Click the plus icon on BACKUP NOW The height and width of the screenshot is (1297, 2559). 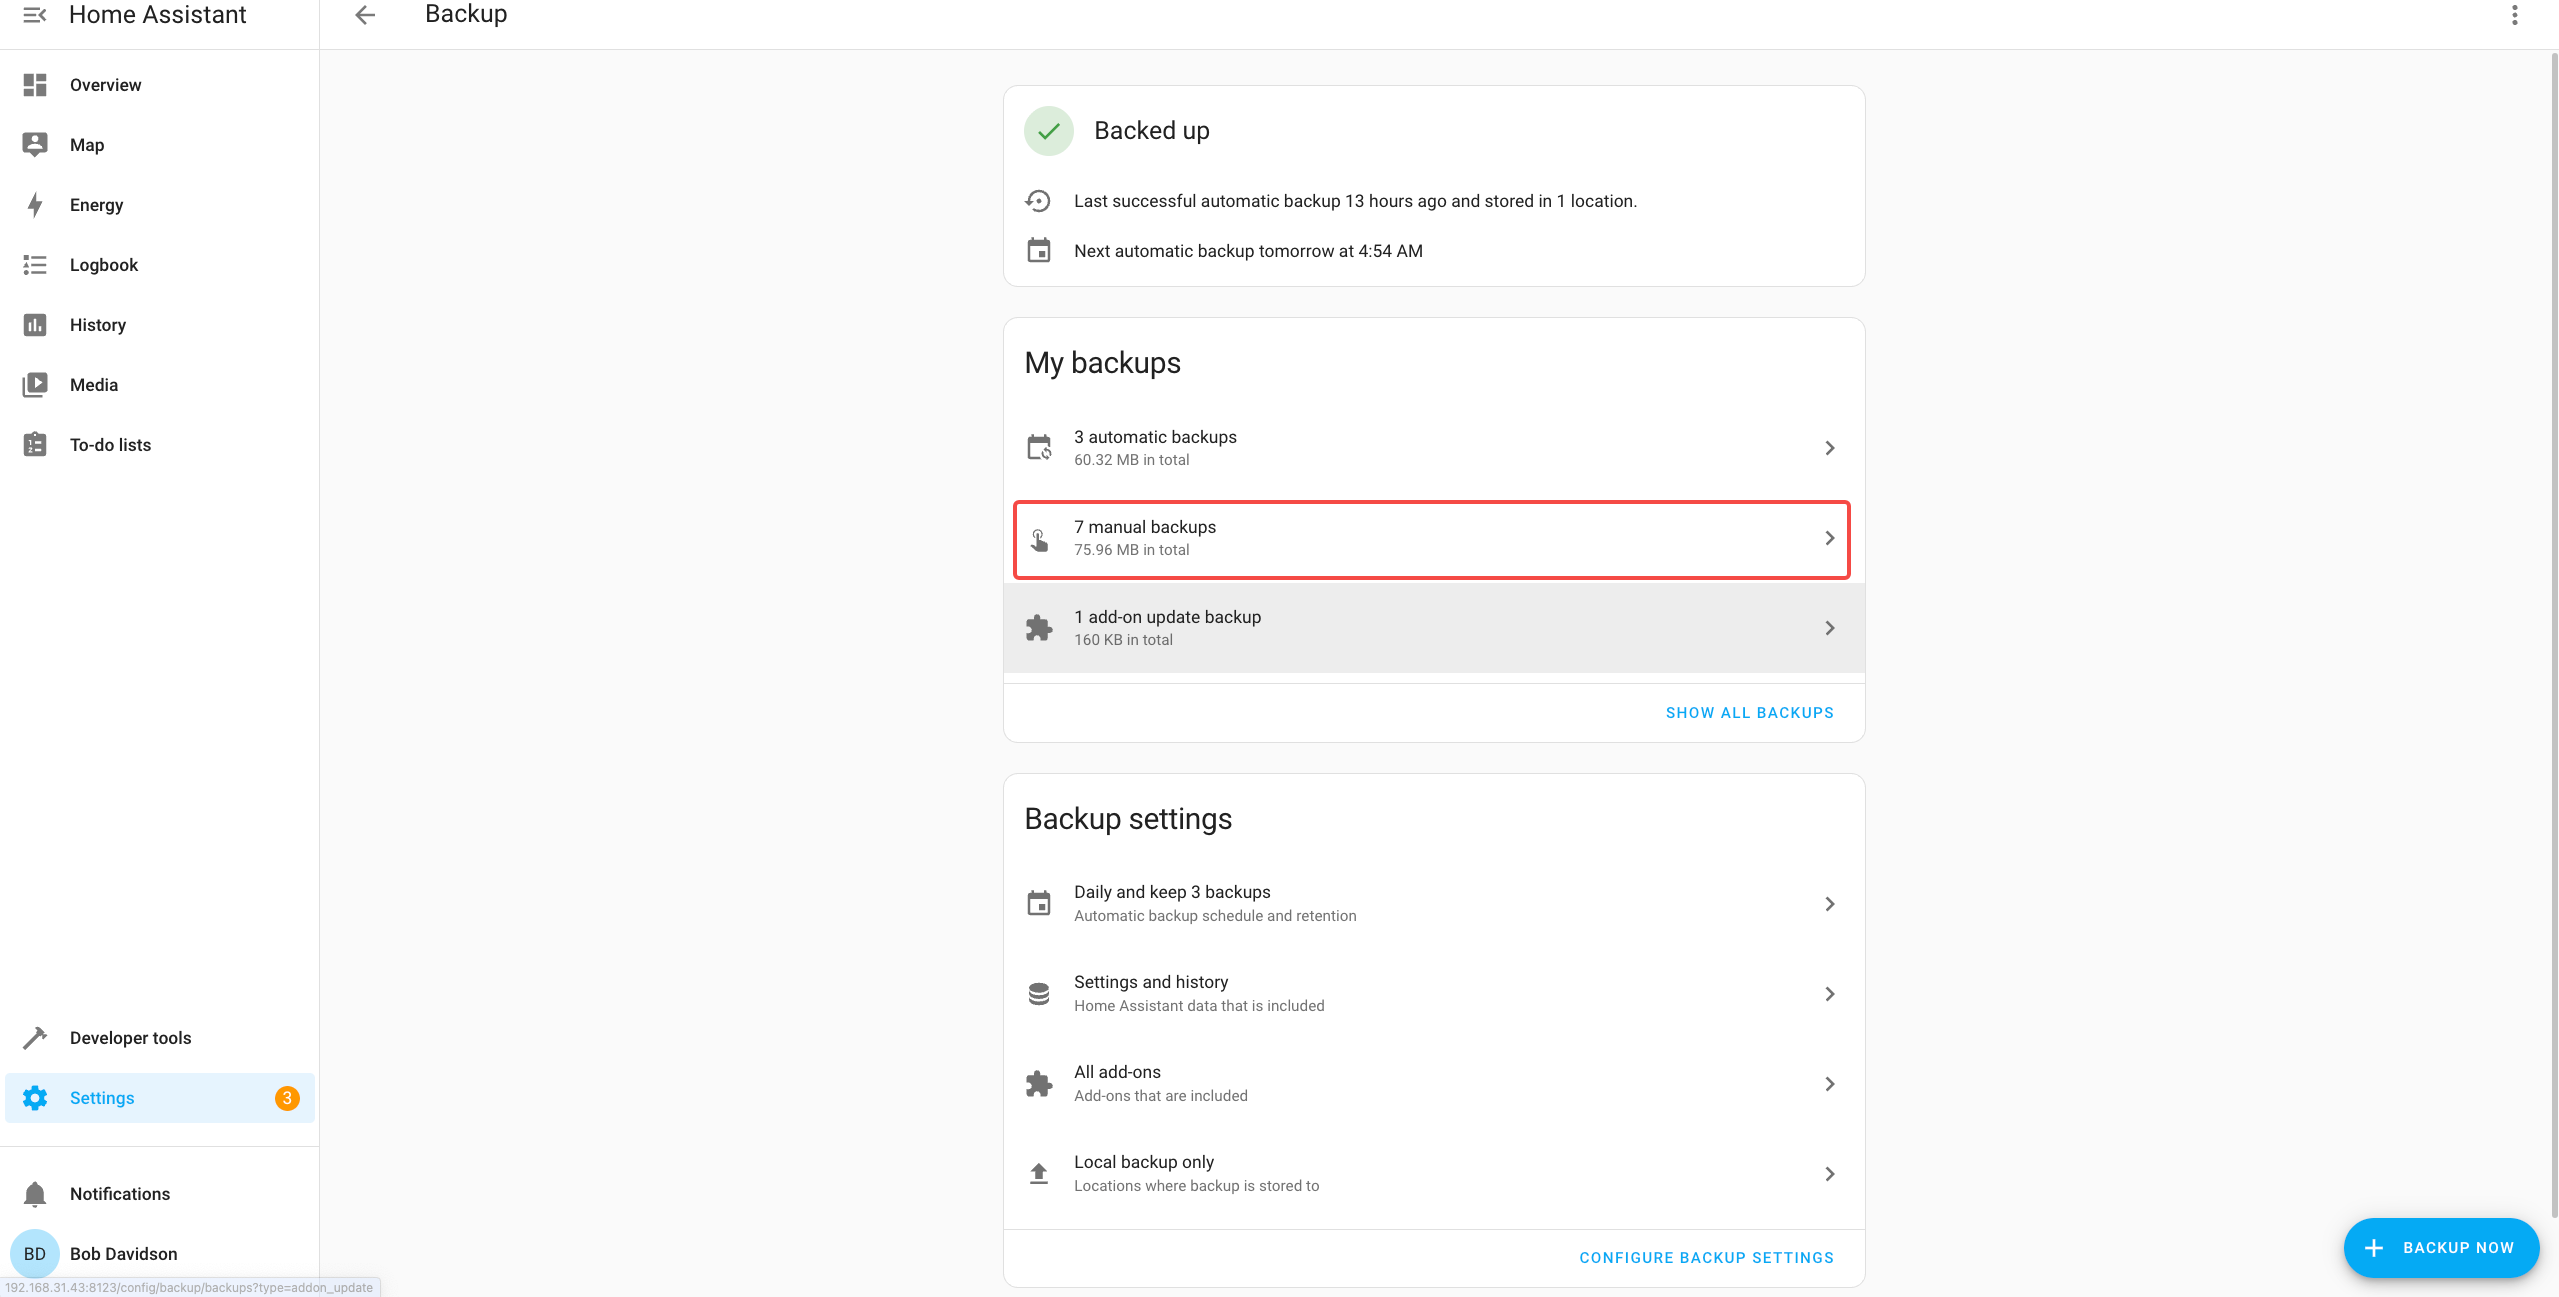(x=2374, y=1248)
